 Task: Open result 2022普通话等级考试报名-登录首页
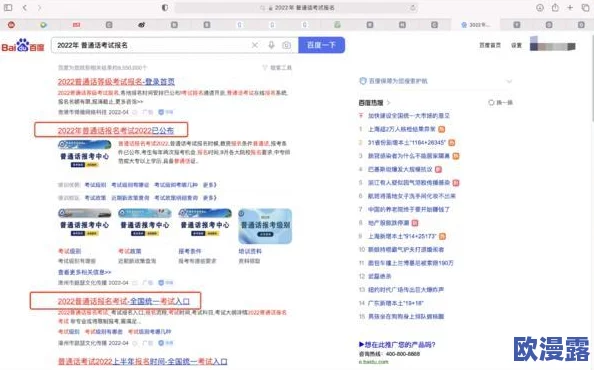(x=116, y=81)
